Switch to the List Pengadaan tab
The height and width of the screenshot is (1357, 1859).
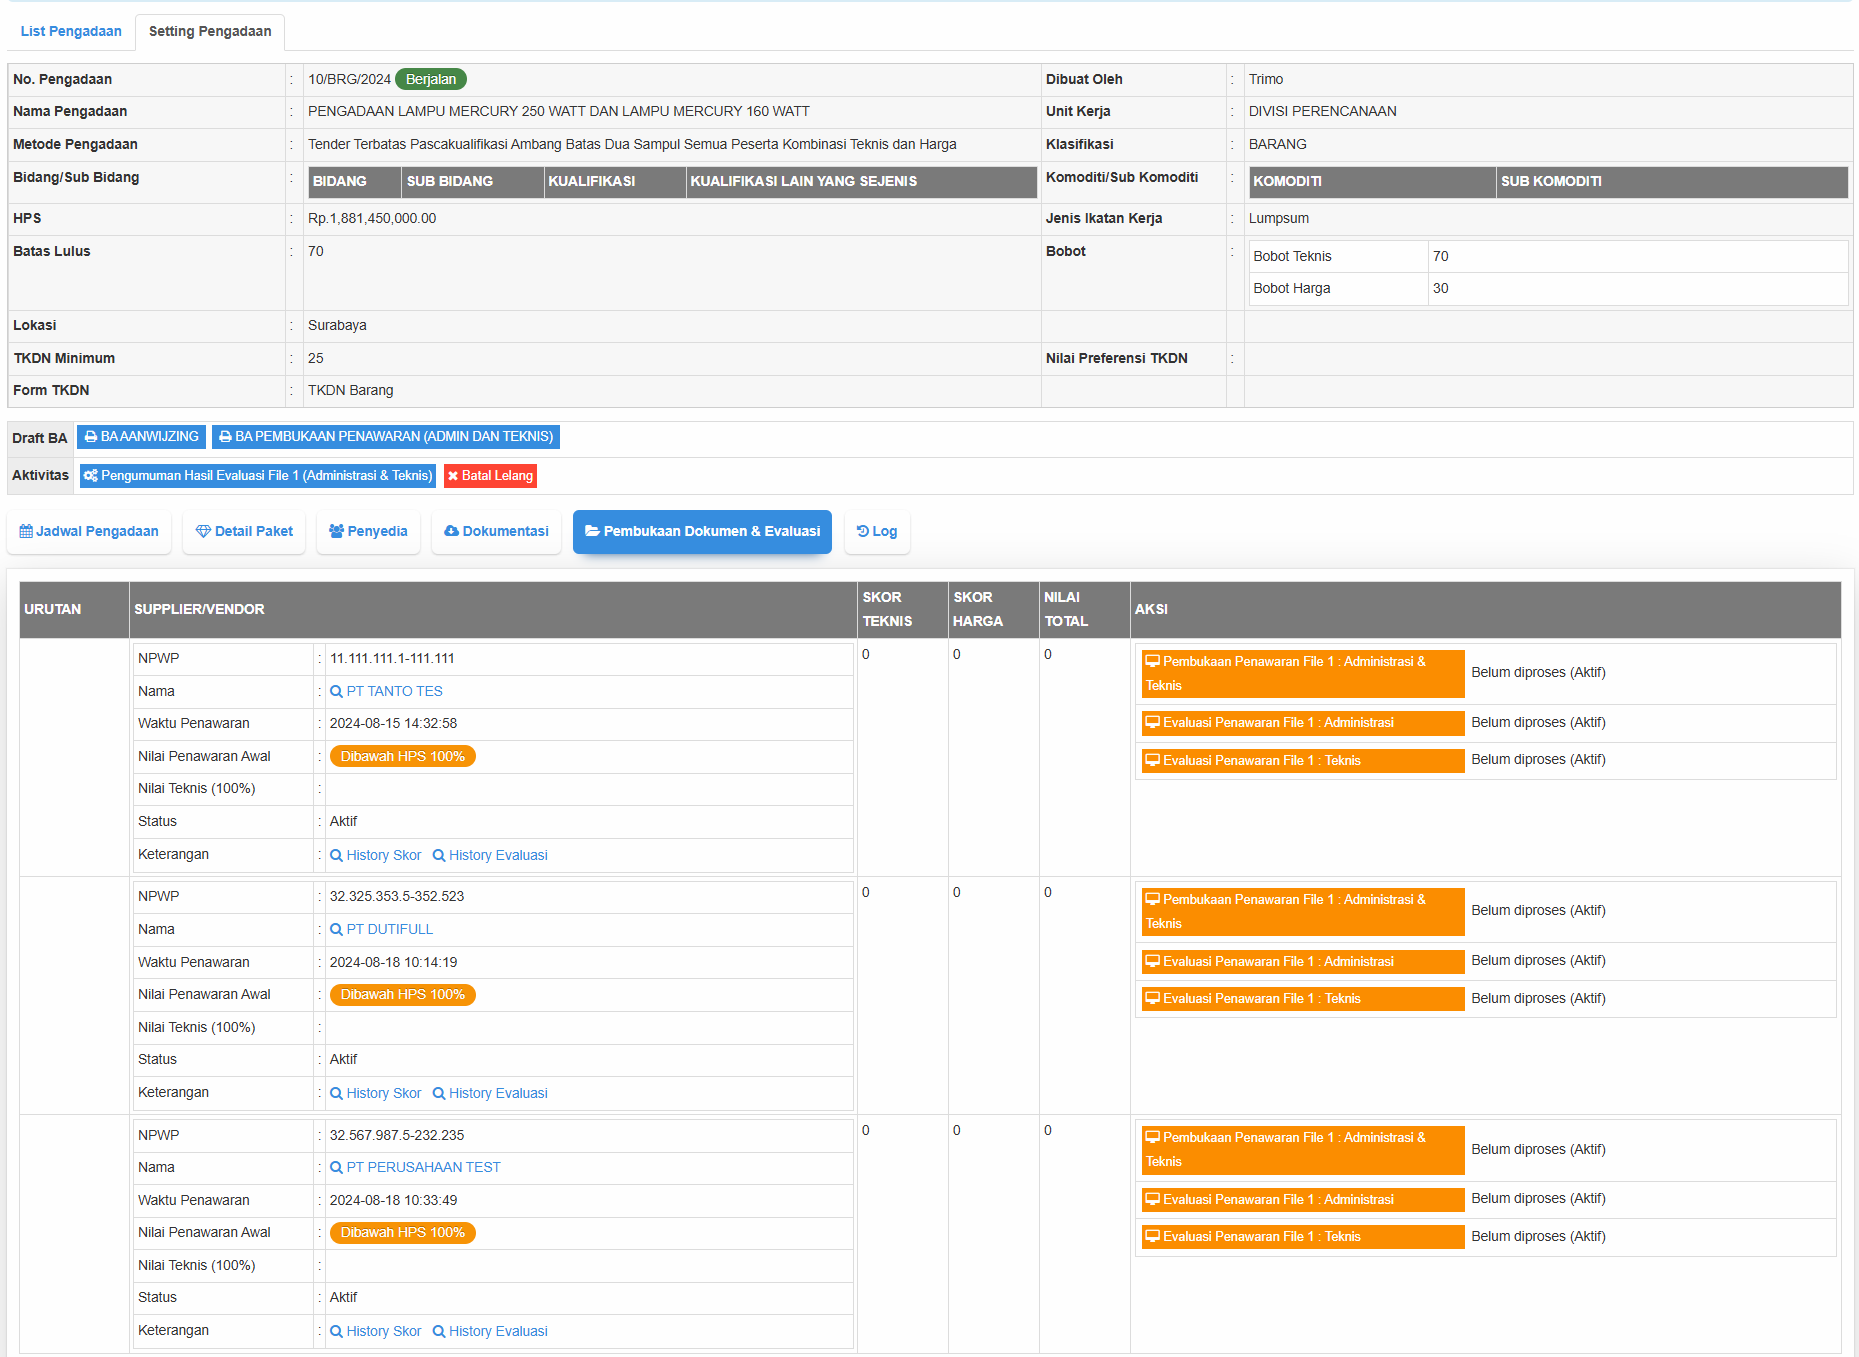[71, 32]
